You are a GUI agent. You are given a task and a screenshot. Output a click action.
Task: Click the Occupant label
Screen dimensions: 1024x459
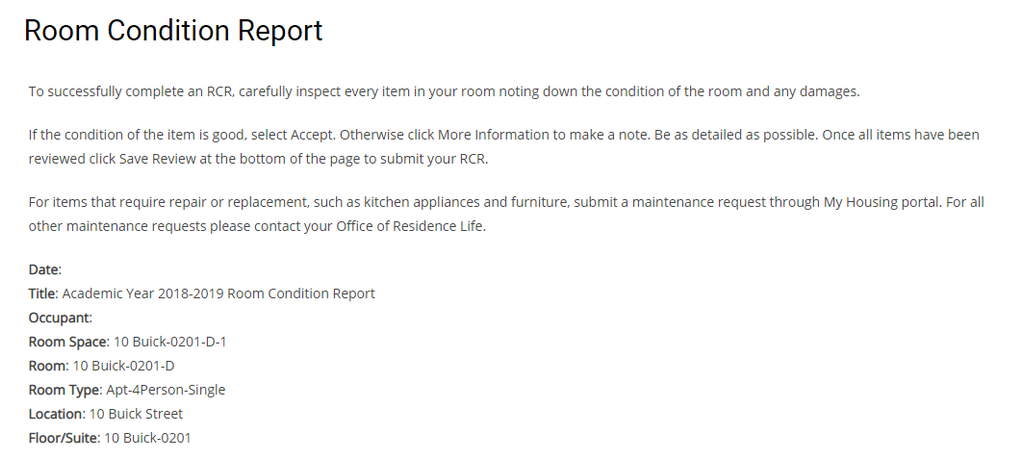[x=60, y=318]
